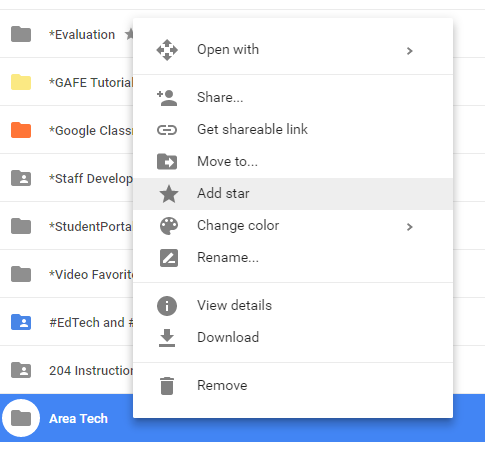Click the *Video Favorites folder icon
The height and width of the screenshot is (453, 485).
(x=21, y=274)
